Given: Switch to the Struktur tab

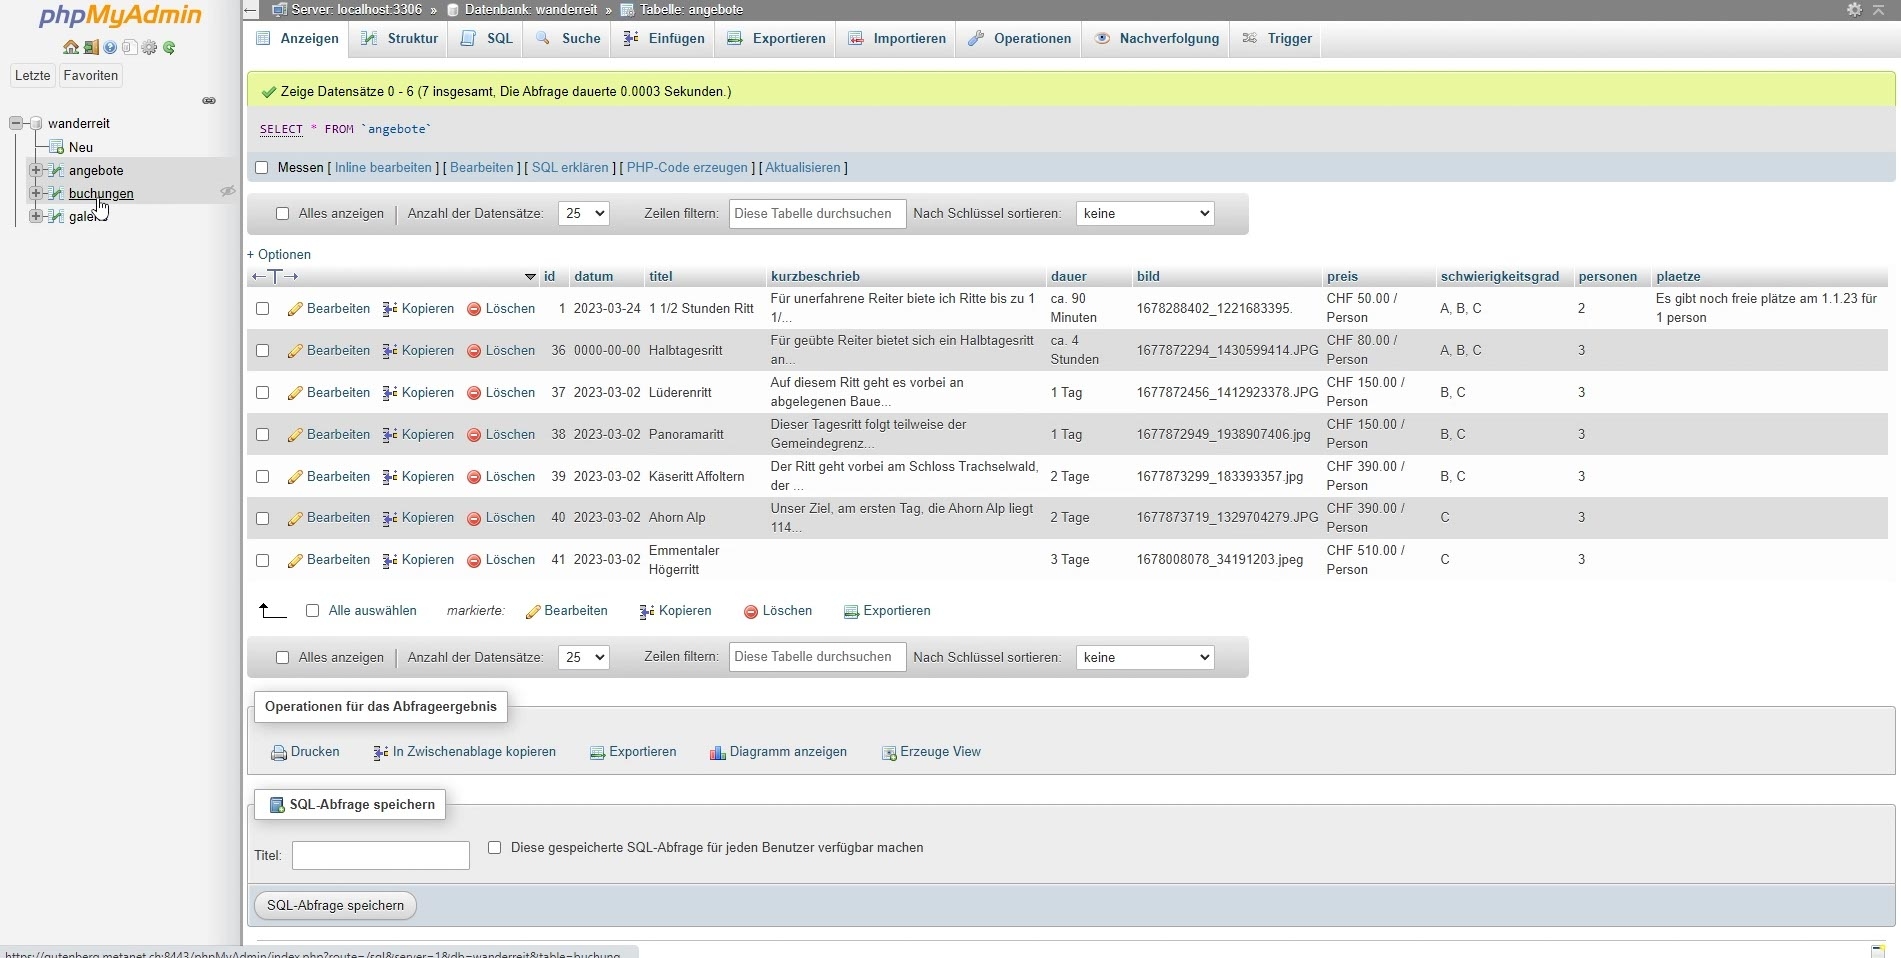Looking at the screenshot, I should pos(400,39).
